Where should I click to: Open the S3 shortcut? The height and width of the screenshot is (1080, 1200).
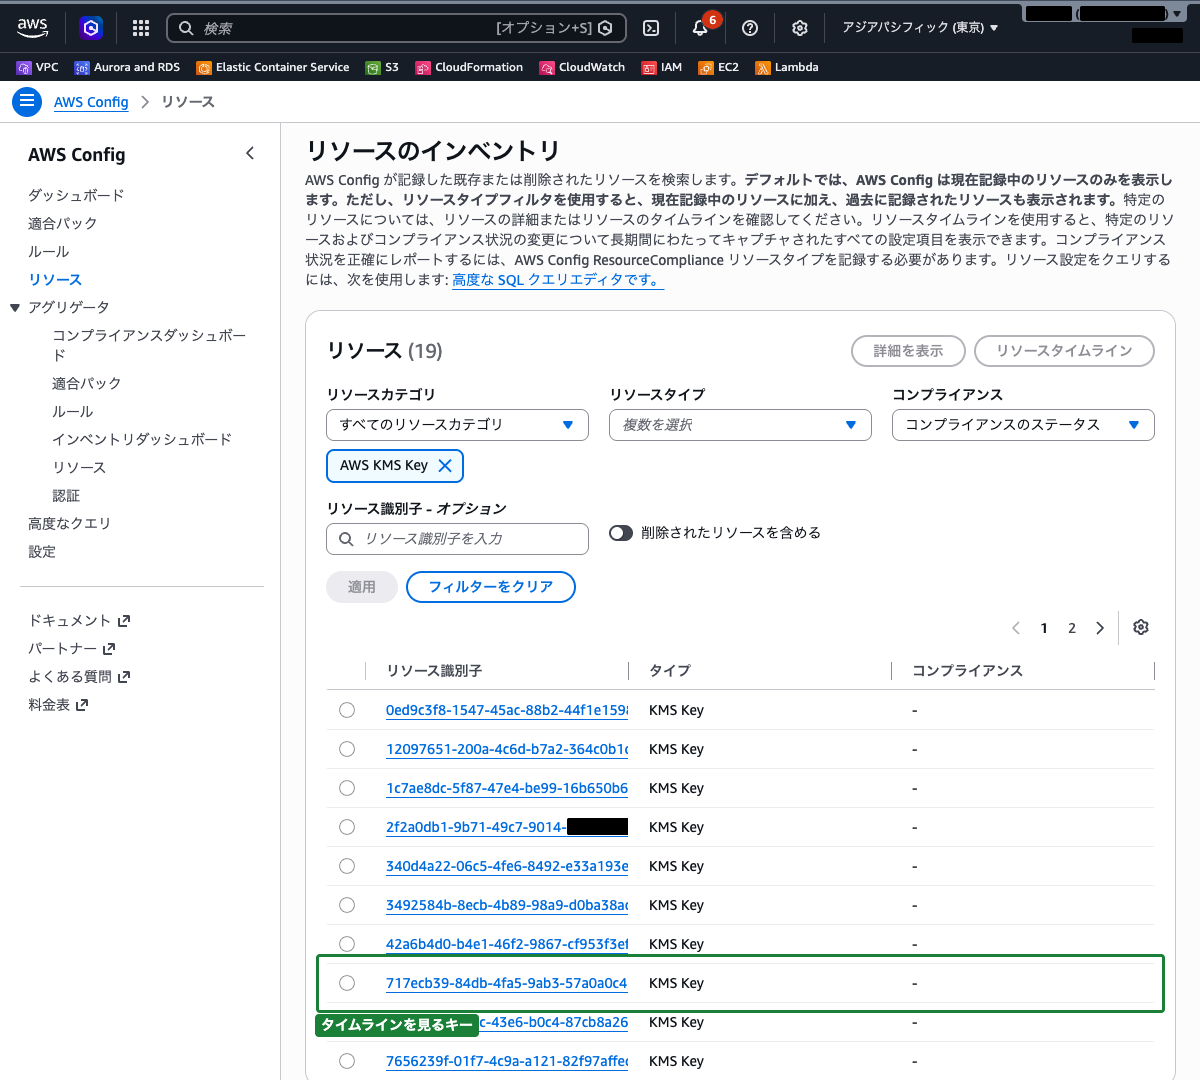click(x=383, y=67)
